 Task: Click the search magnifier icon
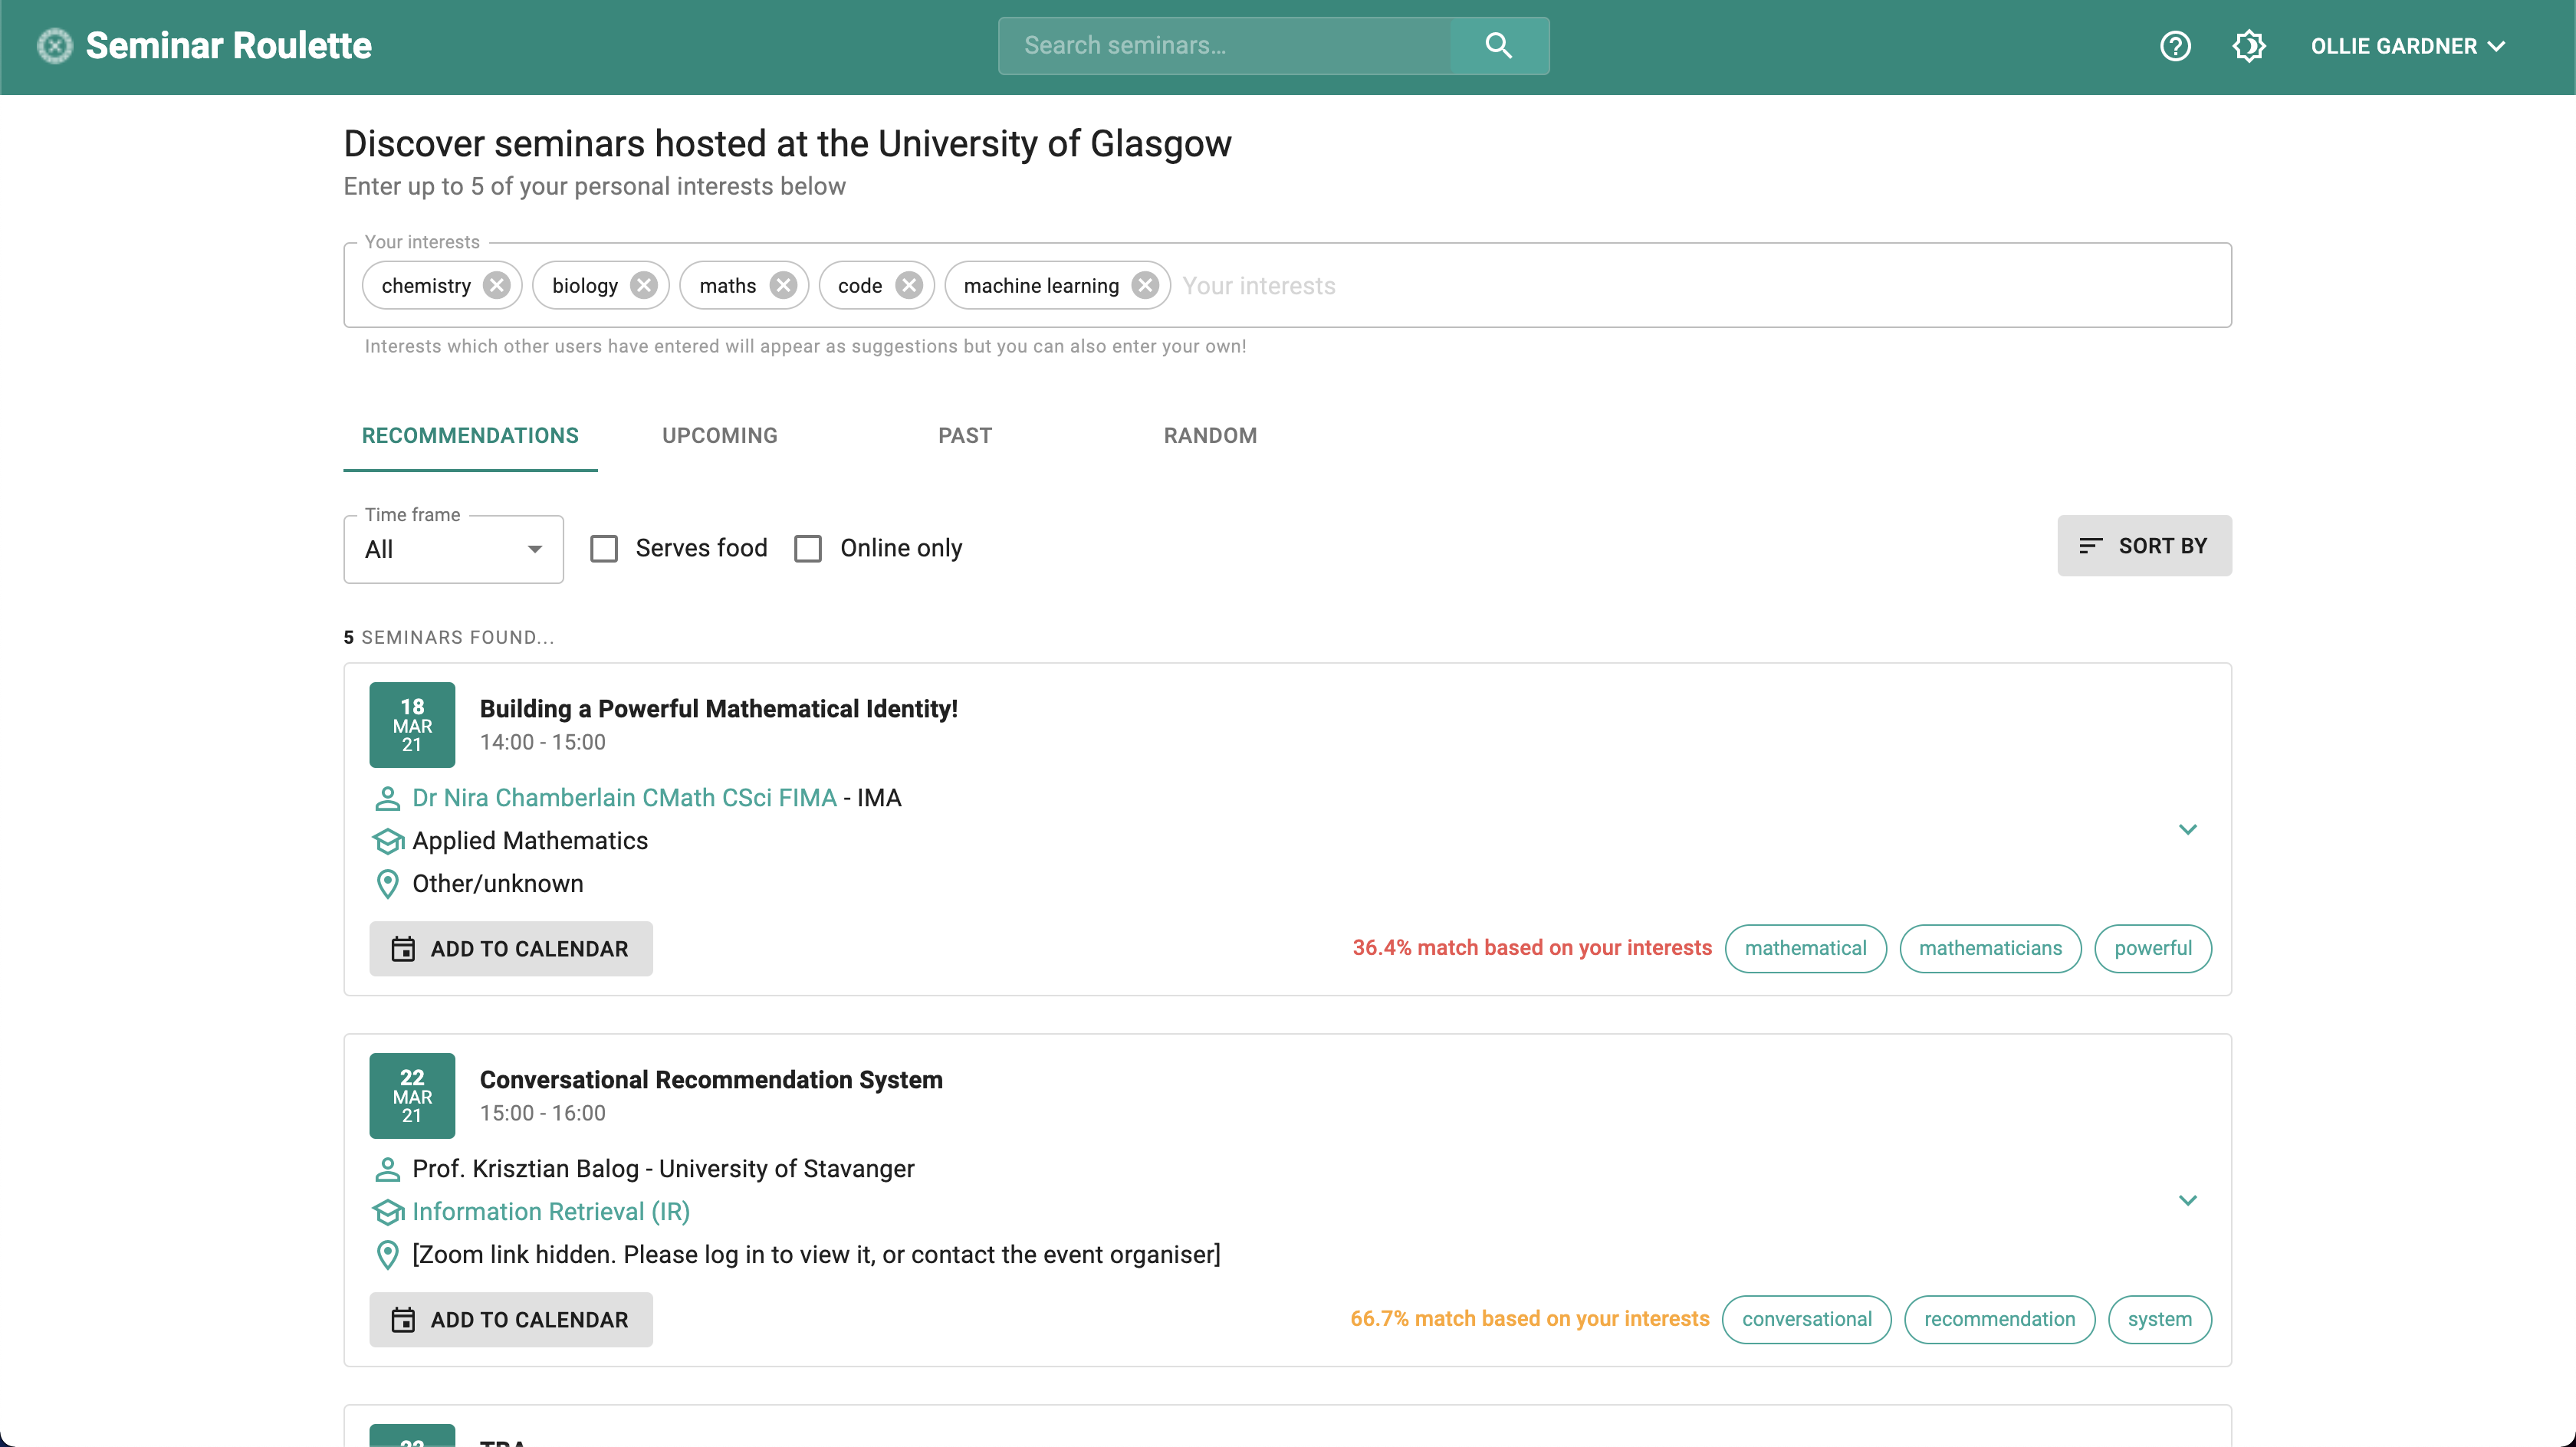tap(1499, 46)
